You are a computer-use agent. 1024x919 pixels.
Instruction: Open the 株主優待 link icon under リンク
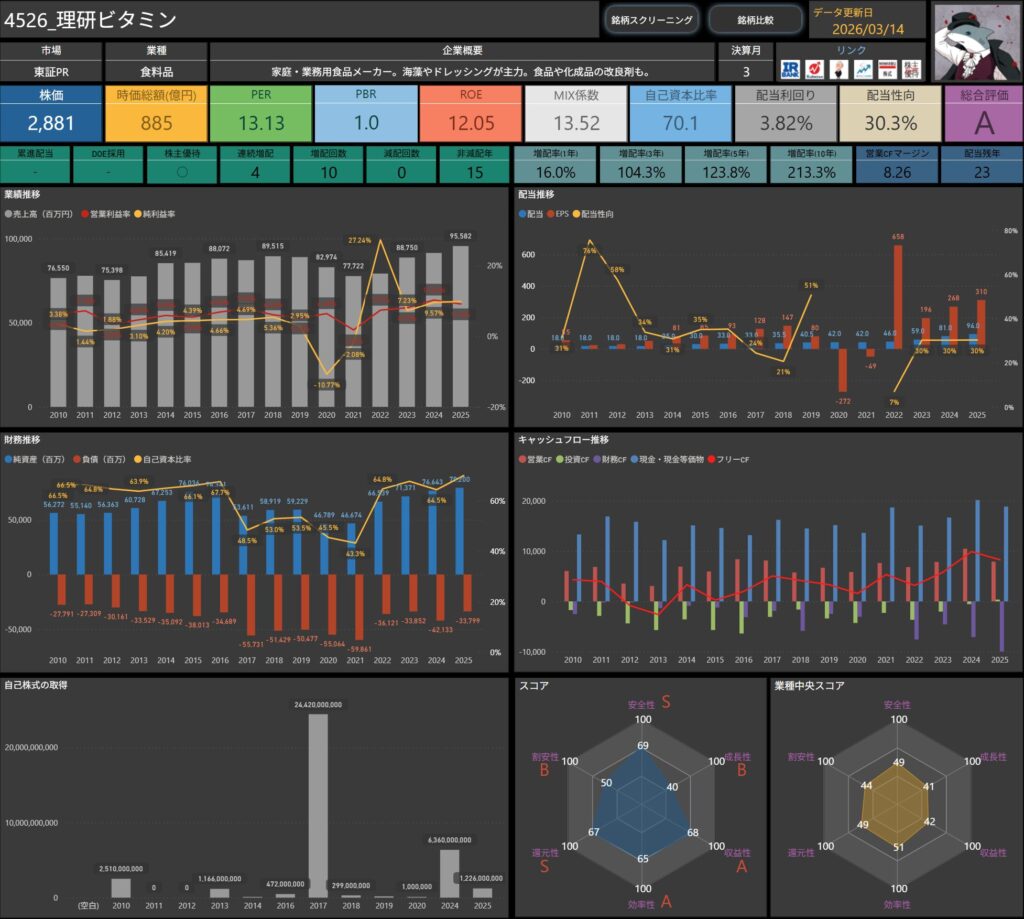911,68
